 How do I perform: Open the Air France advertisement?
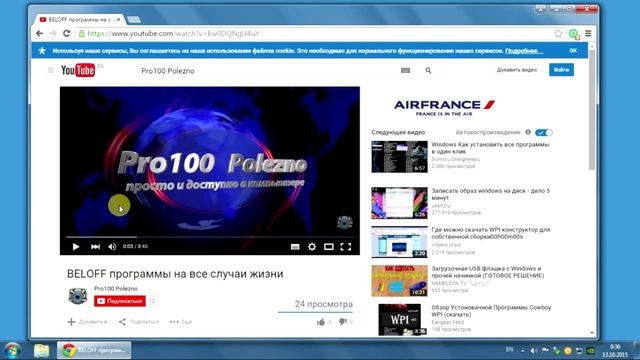(x=444, y=108)
